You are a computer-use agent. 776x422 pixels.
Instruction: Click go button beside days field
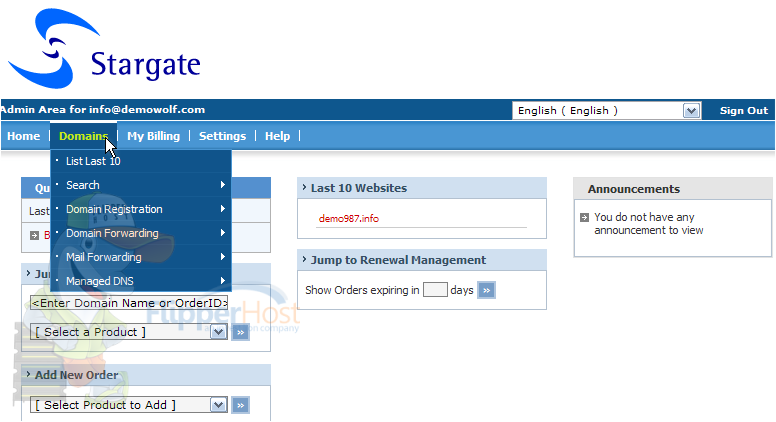click(x=486, y=290)
